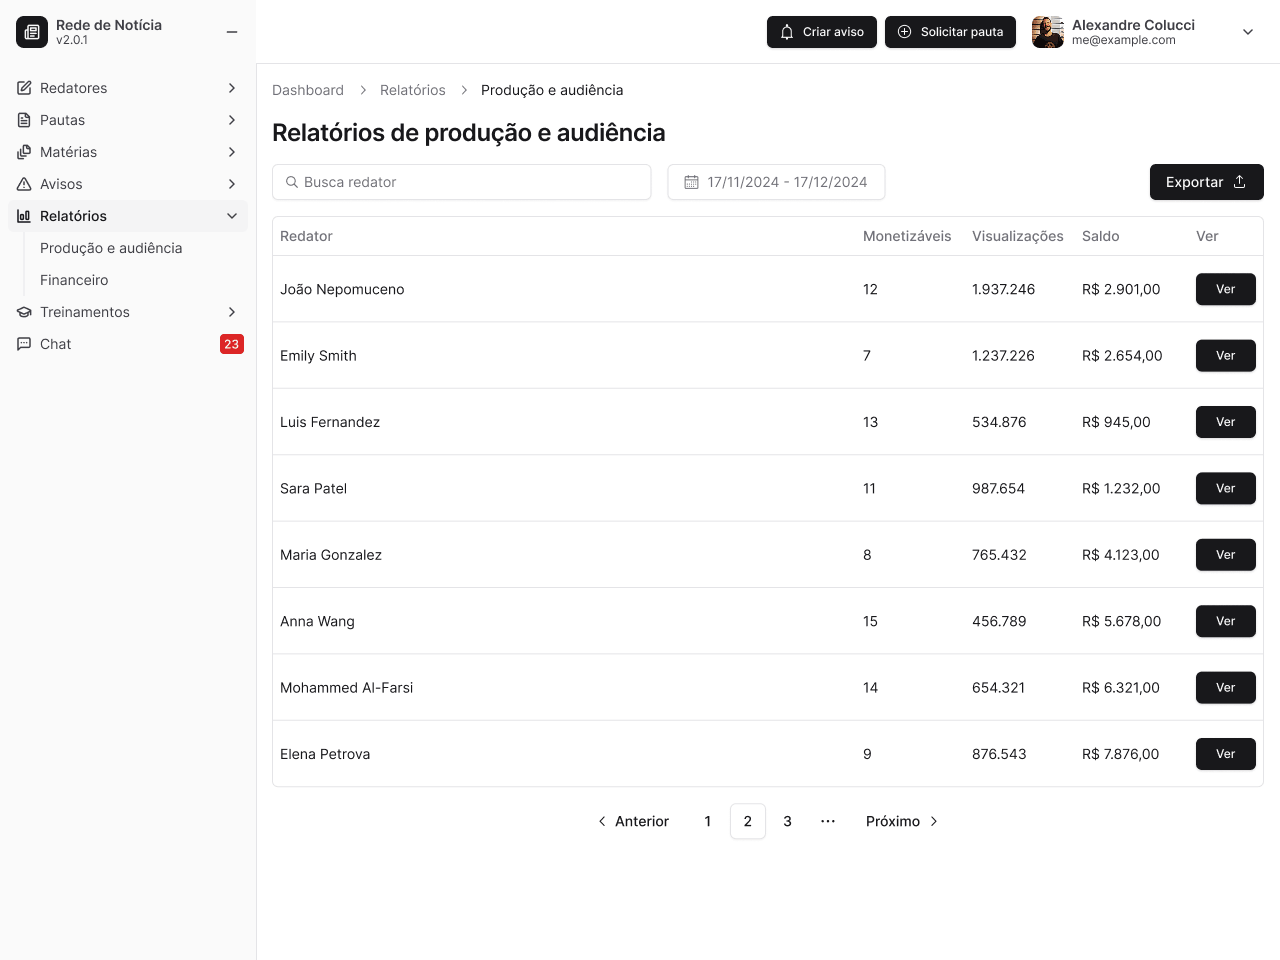Switch to the Financeiro report

point(73,280)
